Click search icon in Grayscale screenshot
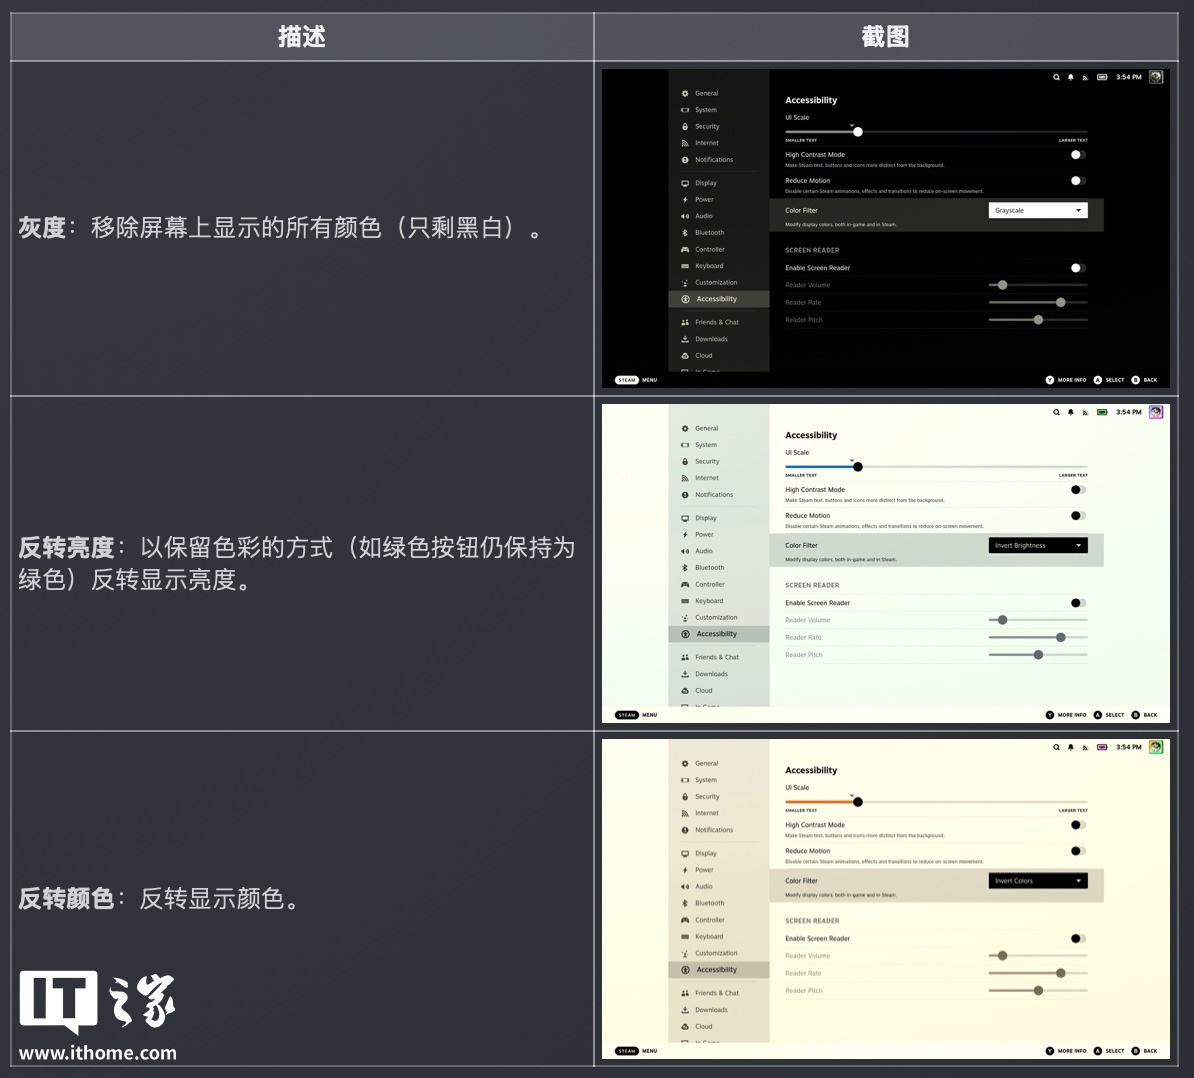Screen dimensions: 1194x1078 [x=1056, y=77]
